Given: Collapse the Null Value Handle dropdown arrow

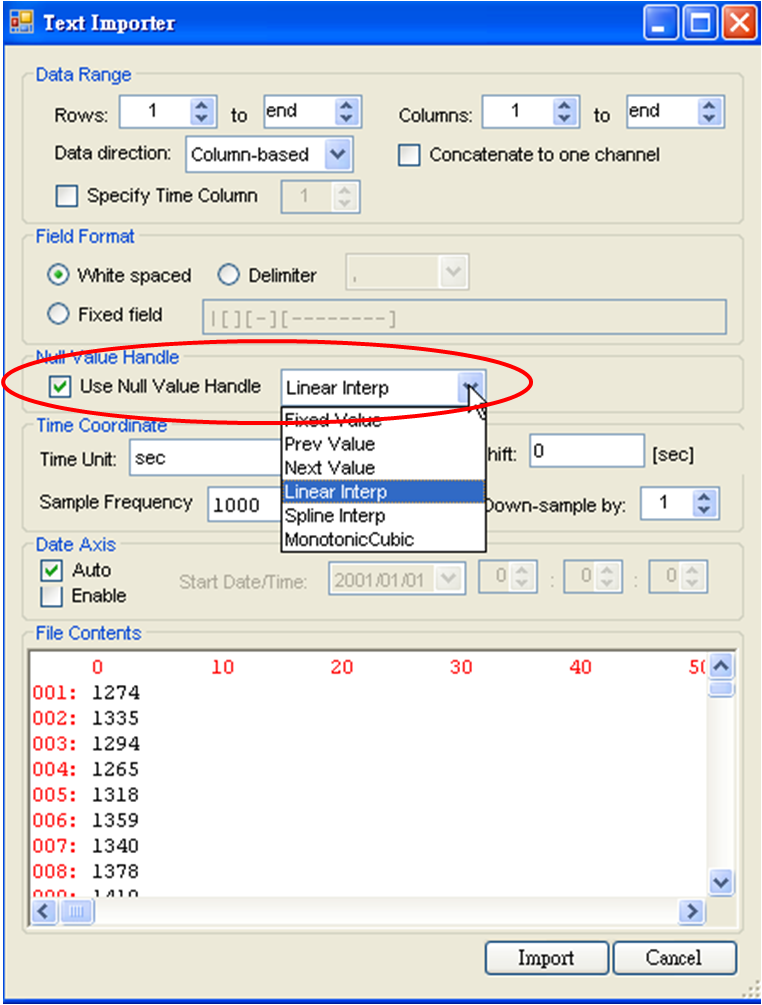Looking at the screenshot, I should [x=470, y=387].
